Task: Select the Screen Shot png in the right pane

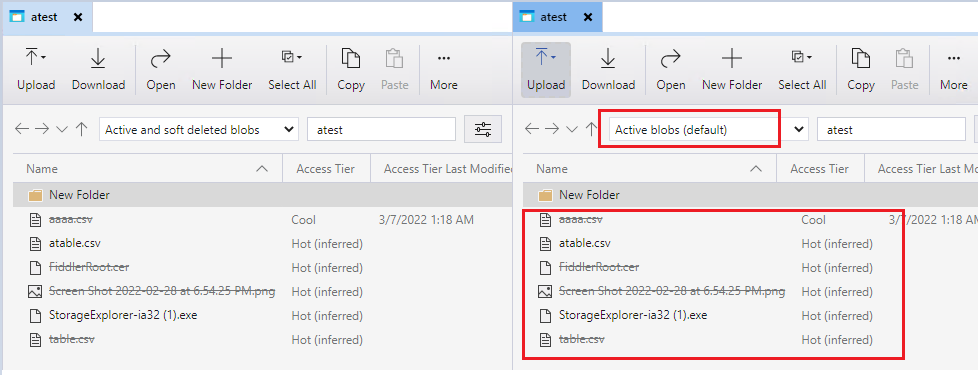Action: click(751, 291)
